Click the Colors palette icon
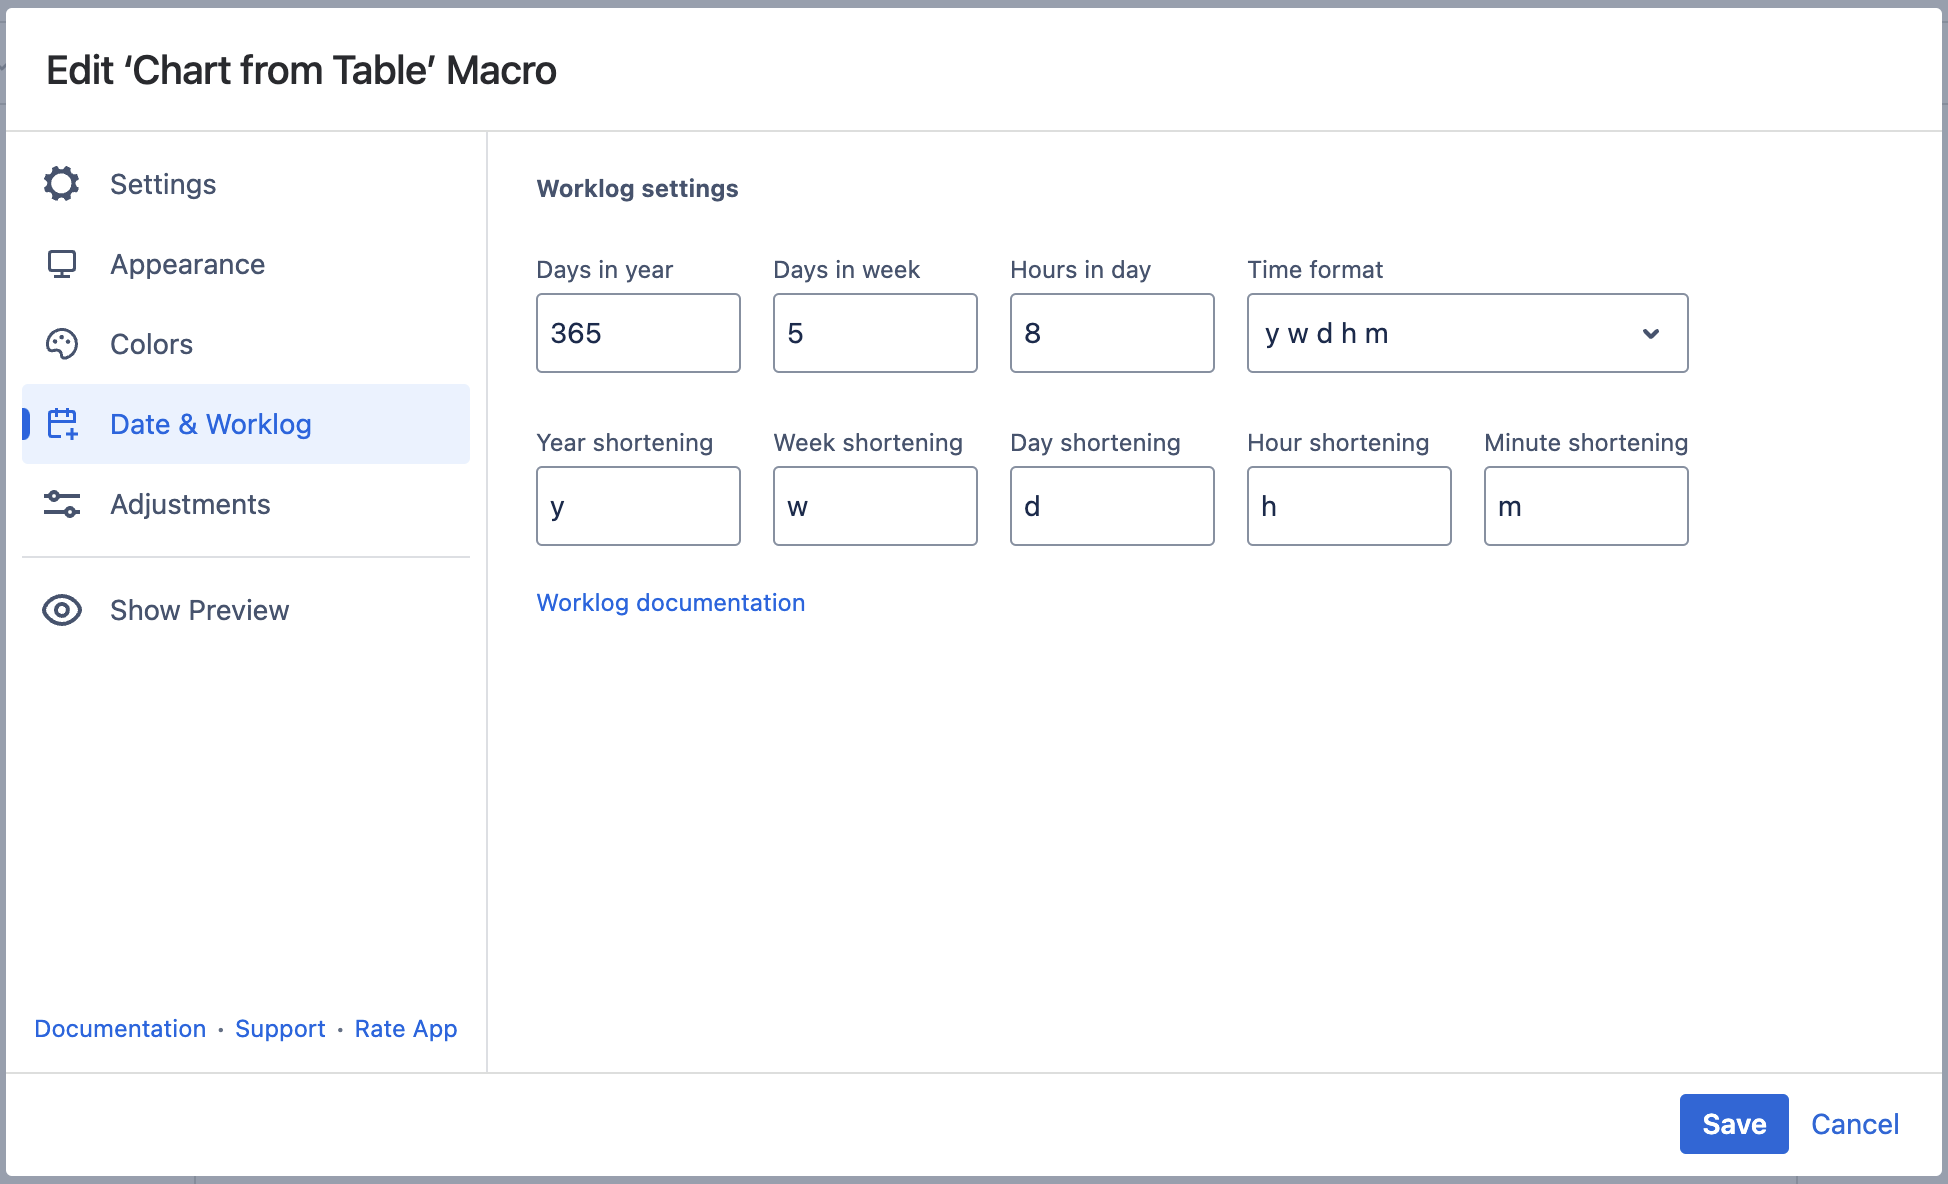 click(x=61, y=344)
